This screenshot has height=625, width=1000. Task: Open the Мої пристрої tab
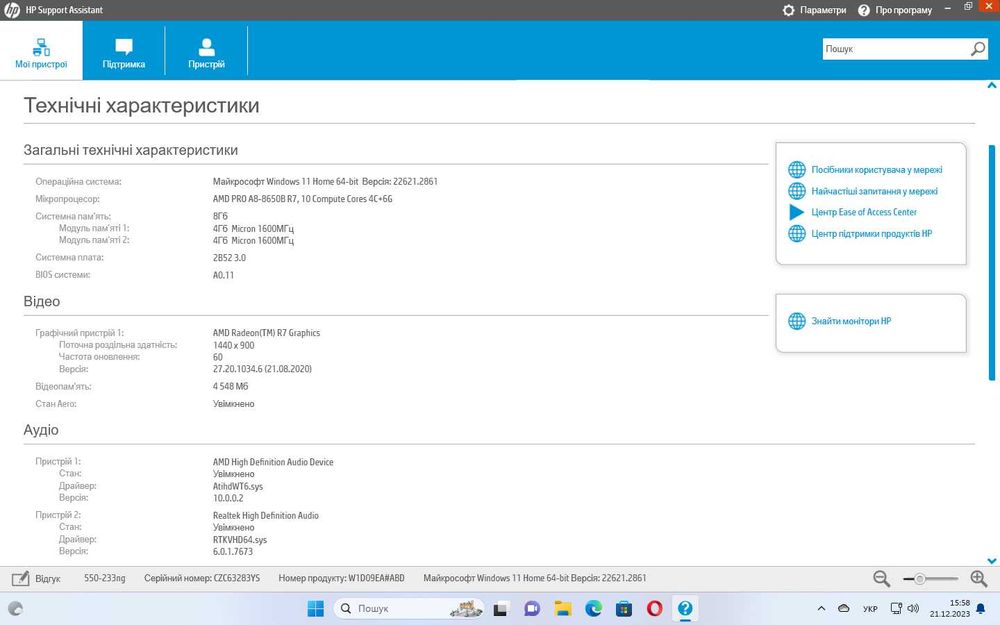coord(41,51)
